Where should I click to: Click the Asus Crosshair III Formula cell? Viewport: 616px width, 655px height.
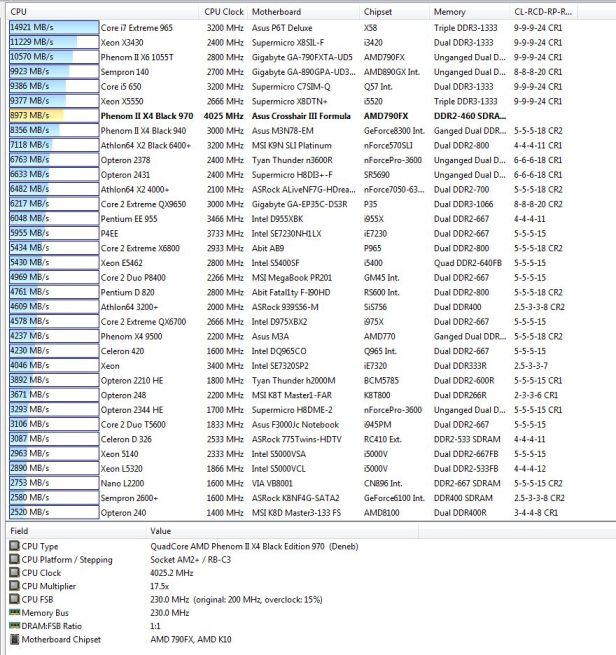(301, 116)
